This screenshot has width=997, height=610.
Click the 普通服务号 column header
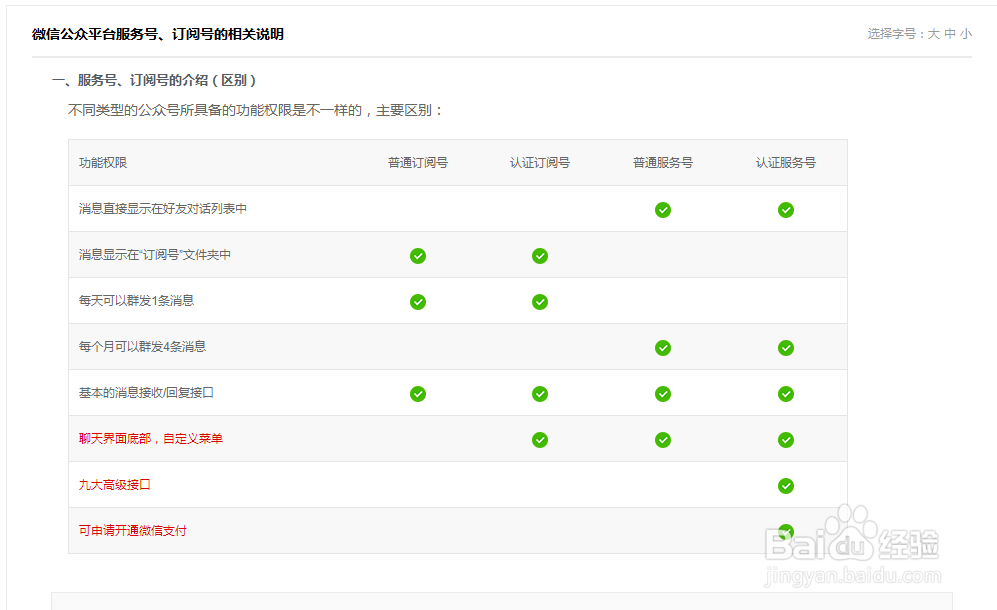[663, 163]
